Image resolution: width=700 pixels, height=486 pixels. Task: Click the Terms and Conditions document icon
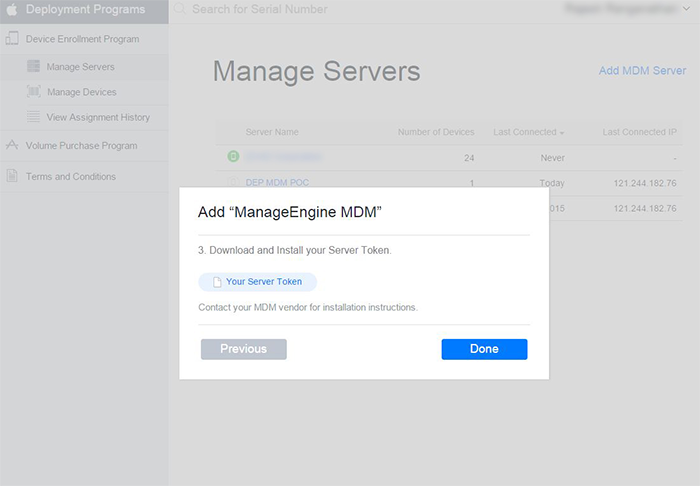click(12, 176)
